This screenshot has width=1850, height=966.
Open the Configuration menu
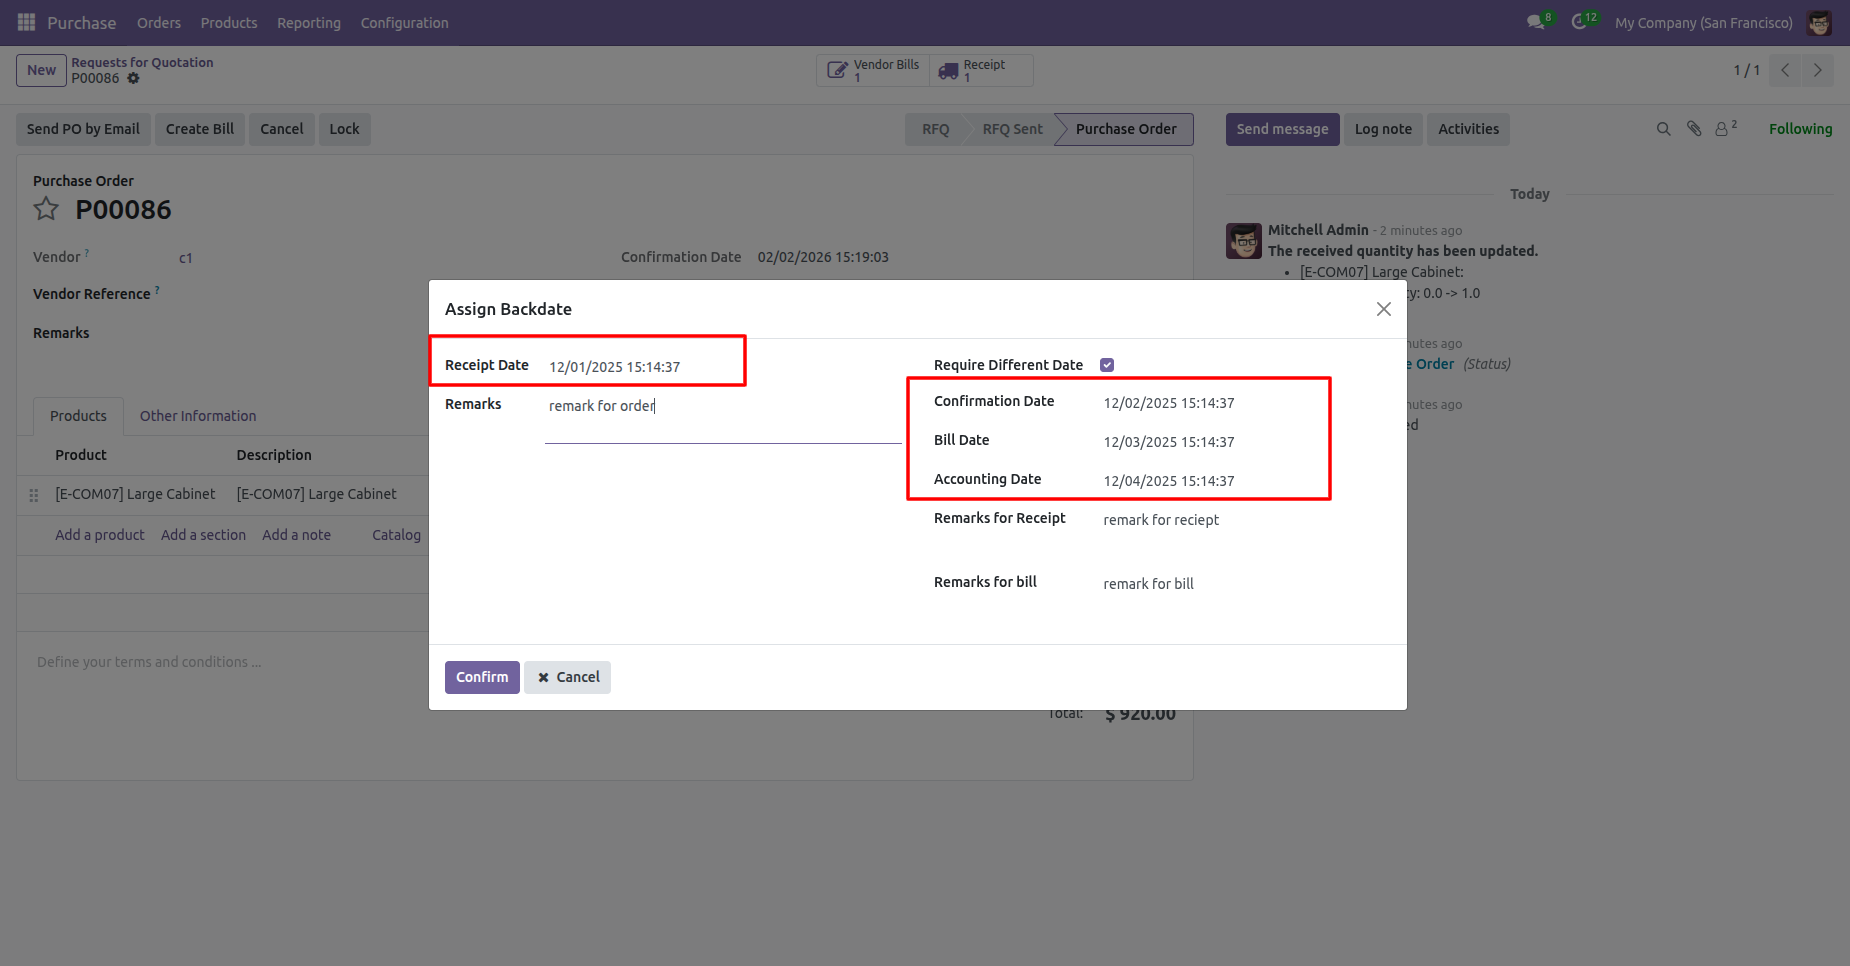[x=405, y=23]
